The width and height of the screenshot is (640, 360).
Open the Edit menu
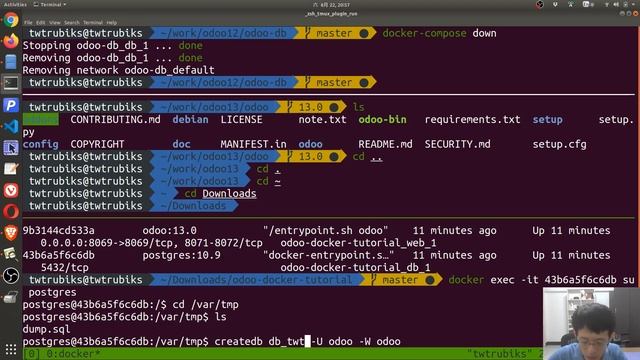(x=40, y=23)
